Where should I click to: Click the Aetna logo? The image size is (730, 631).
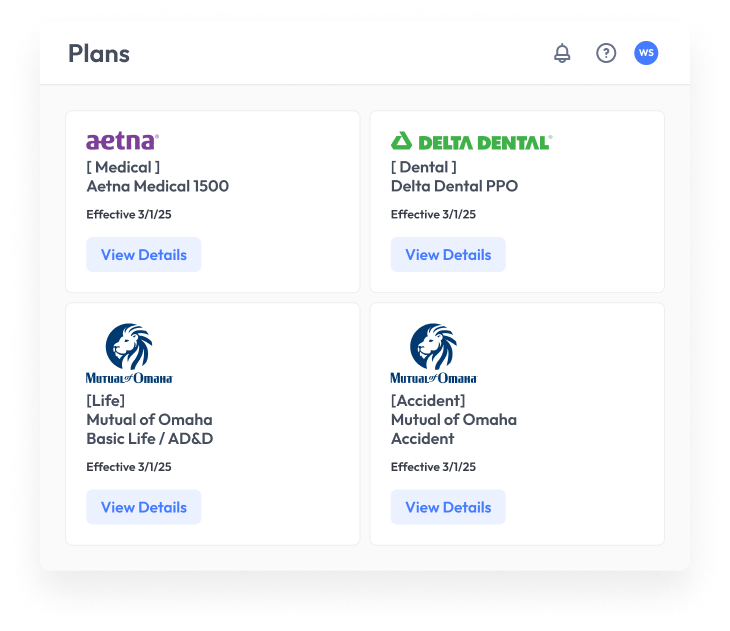122,141
